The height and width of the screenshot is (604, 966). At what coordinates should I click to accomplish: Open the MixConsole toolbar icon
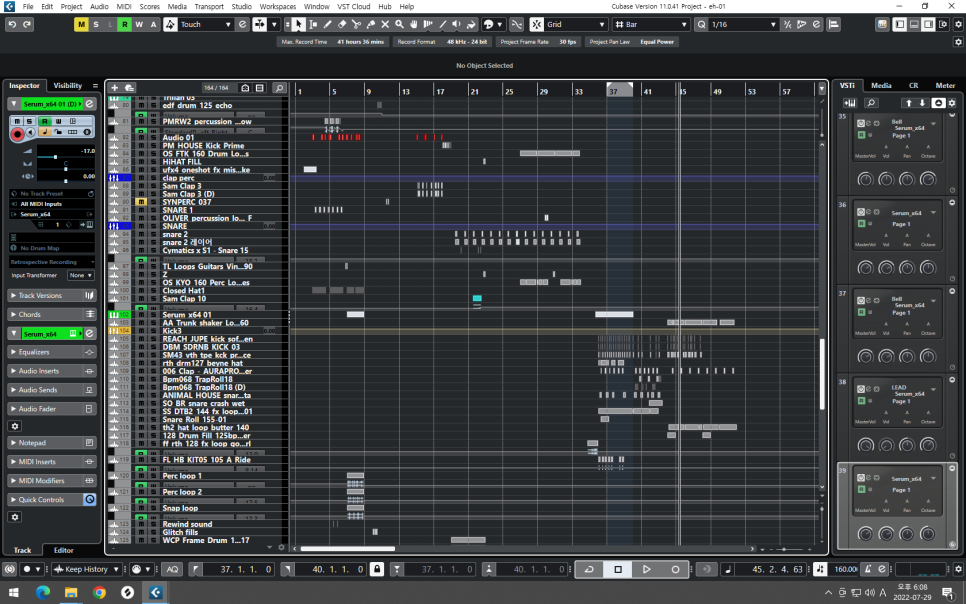(882, 25)
